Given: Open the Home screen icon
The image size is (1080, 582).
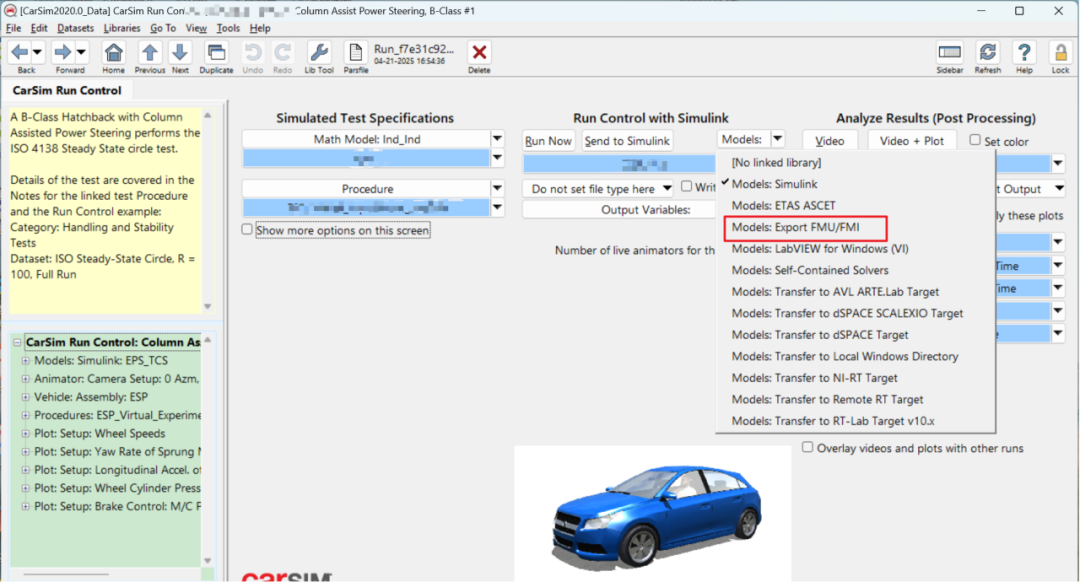Looking at the screenshot, I should click(x=114, y=52).
